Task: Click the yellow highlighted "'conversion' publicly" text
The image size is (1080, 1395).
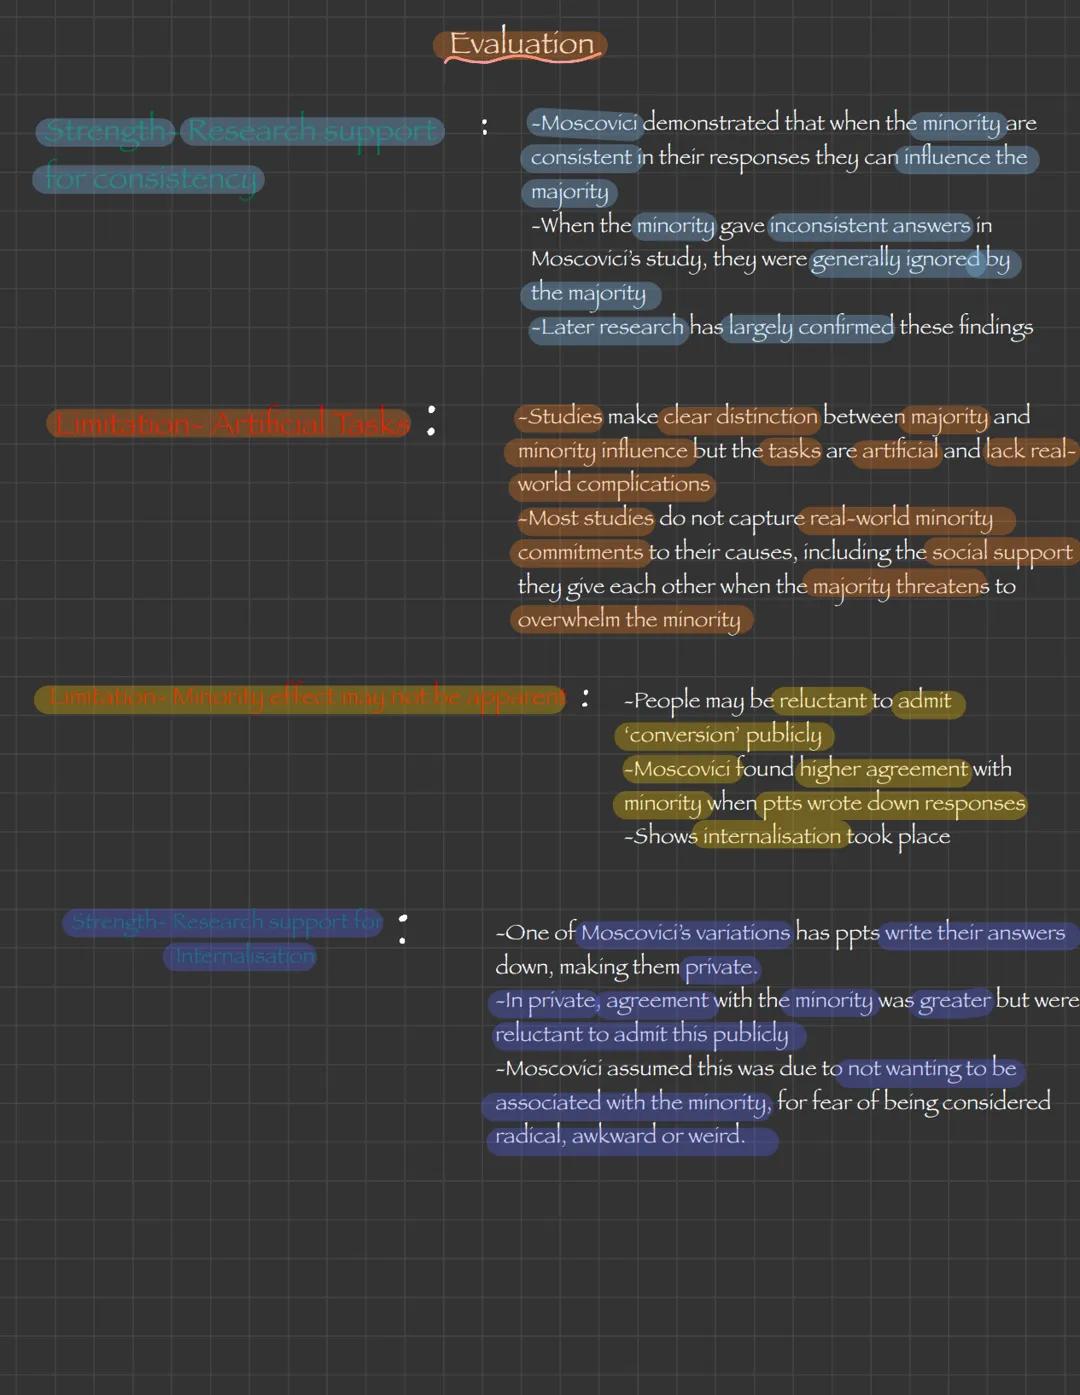Action: coord(723,735)
